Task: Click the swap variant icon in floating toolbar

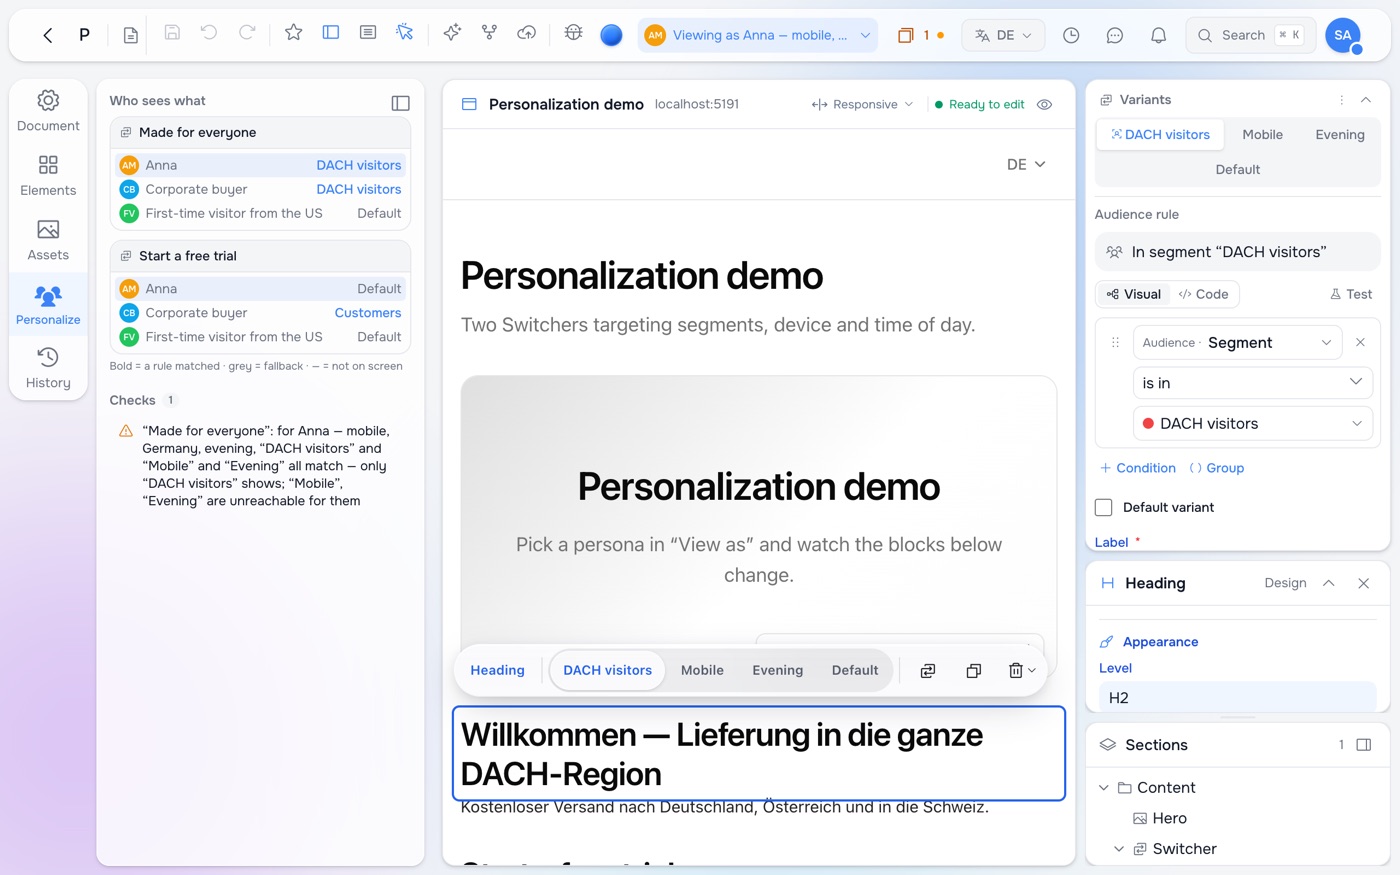Action: tap(928, 671)
